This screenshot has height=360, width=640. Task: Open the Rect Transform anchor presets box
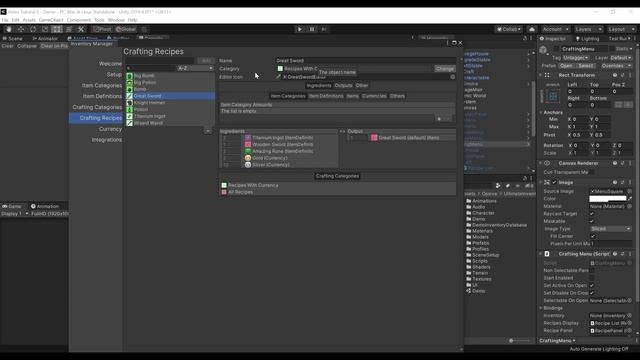pyautogui.click(x=553, y=96)
